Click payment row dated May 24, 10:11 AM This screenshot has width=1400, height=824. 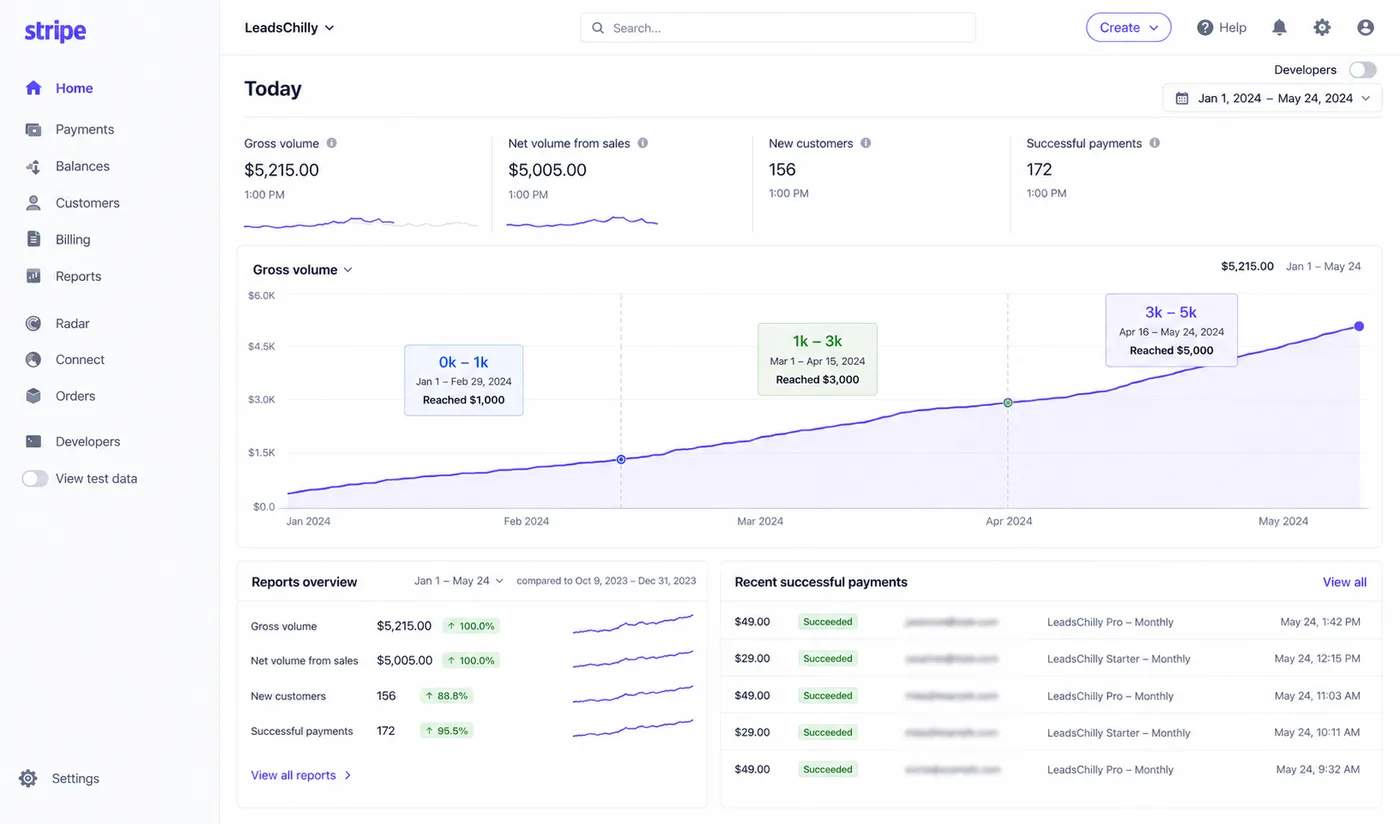[x=1051, y=733]
